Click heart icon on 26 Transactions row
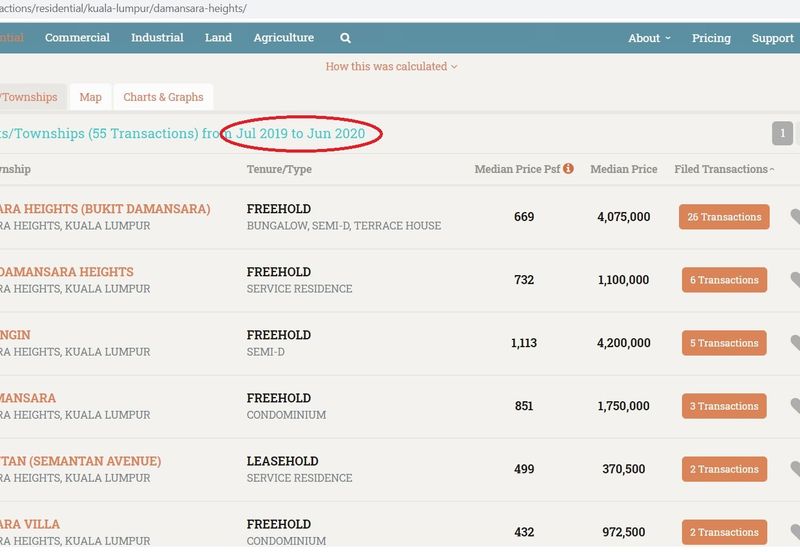The height and width of the screenshot is (552, 800). coord(795,217)
